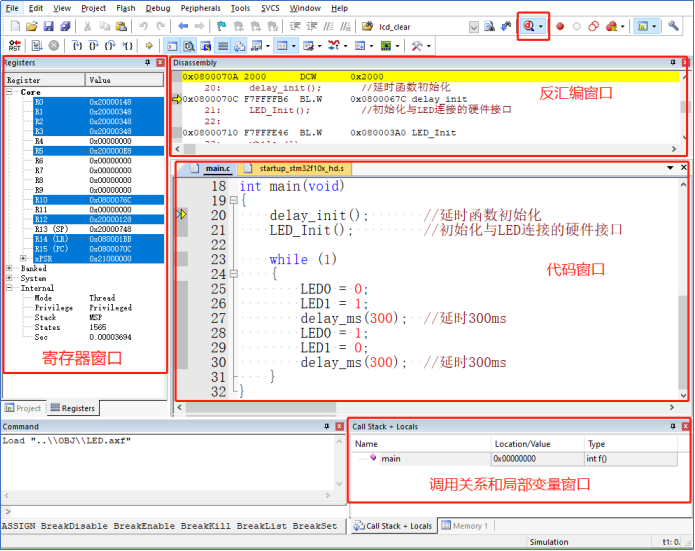695x551 pixels.
Task: Expand the Banked register group
Action: click(9, 268)
